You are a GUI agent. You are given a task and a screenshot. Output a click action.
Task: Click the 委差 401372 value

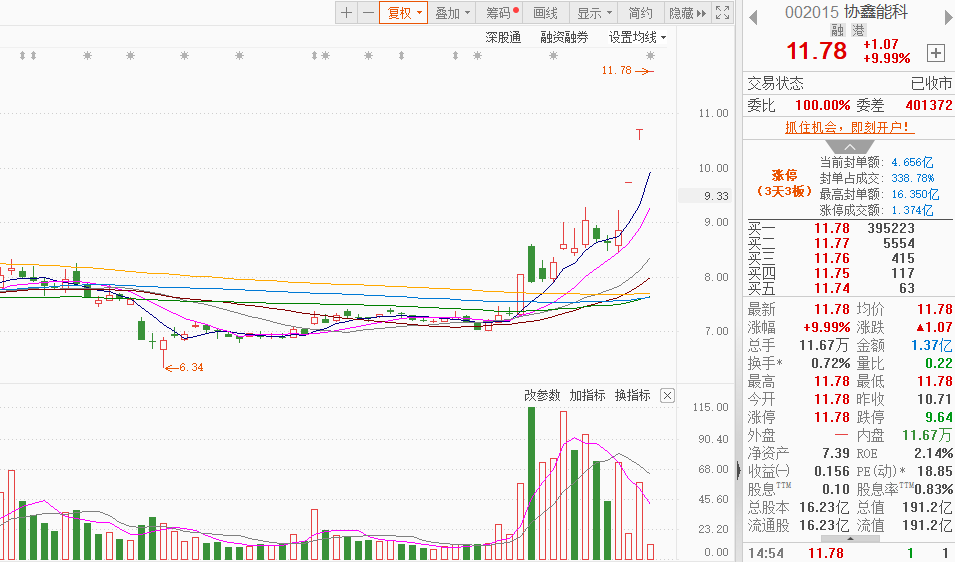(929, 105)
